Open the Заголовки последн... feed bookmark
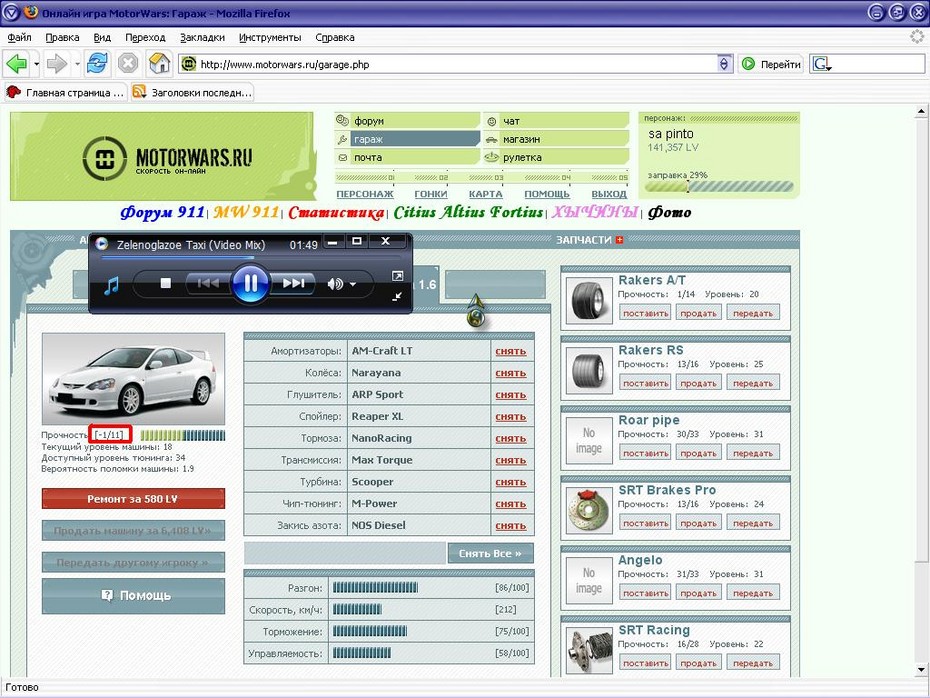Screen dimensions: 930x698 [x=193, y=93]
